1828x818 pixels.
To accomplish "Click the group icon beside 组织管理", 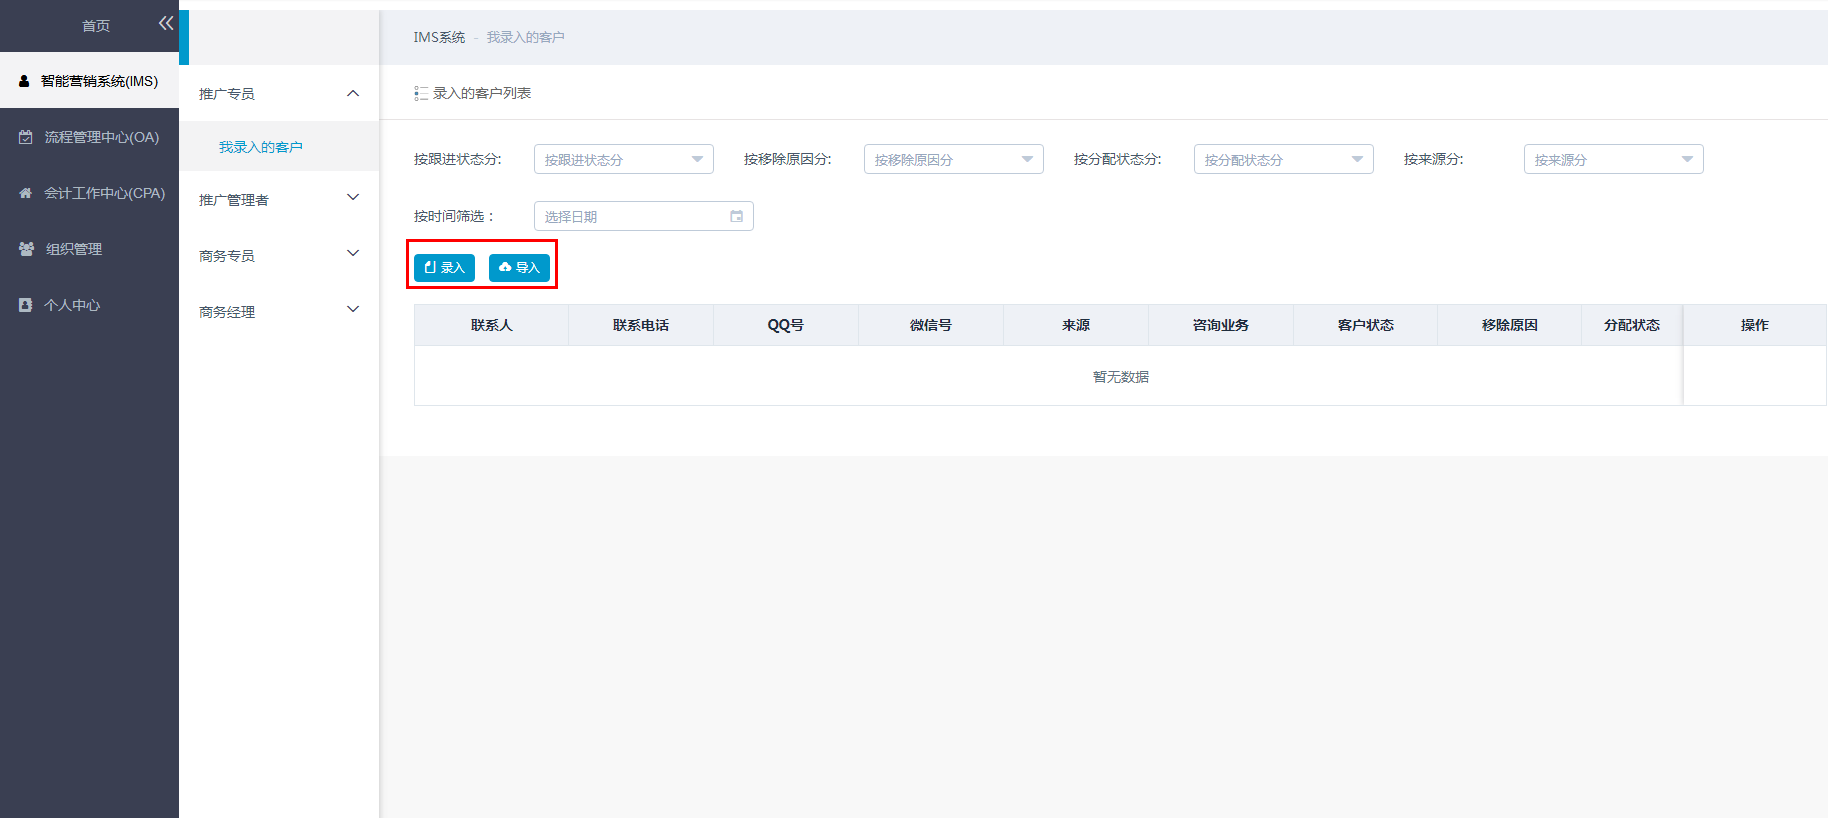I will pyautogui.click(x=26, y=249).
